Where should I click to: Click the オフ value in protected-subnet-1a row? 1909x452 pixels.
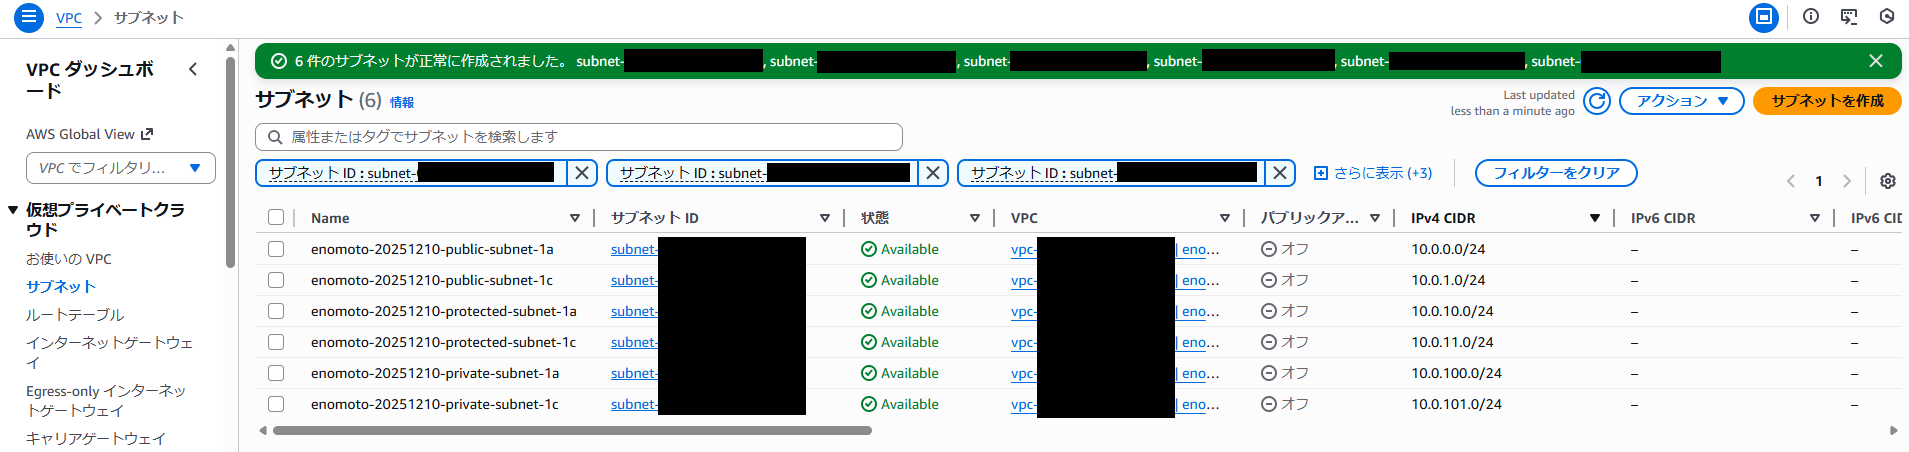tap(1285, 311)
